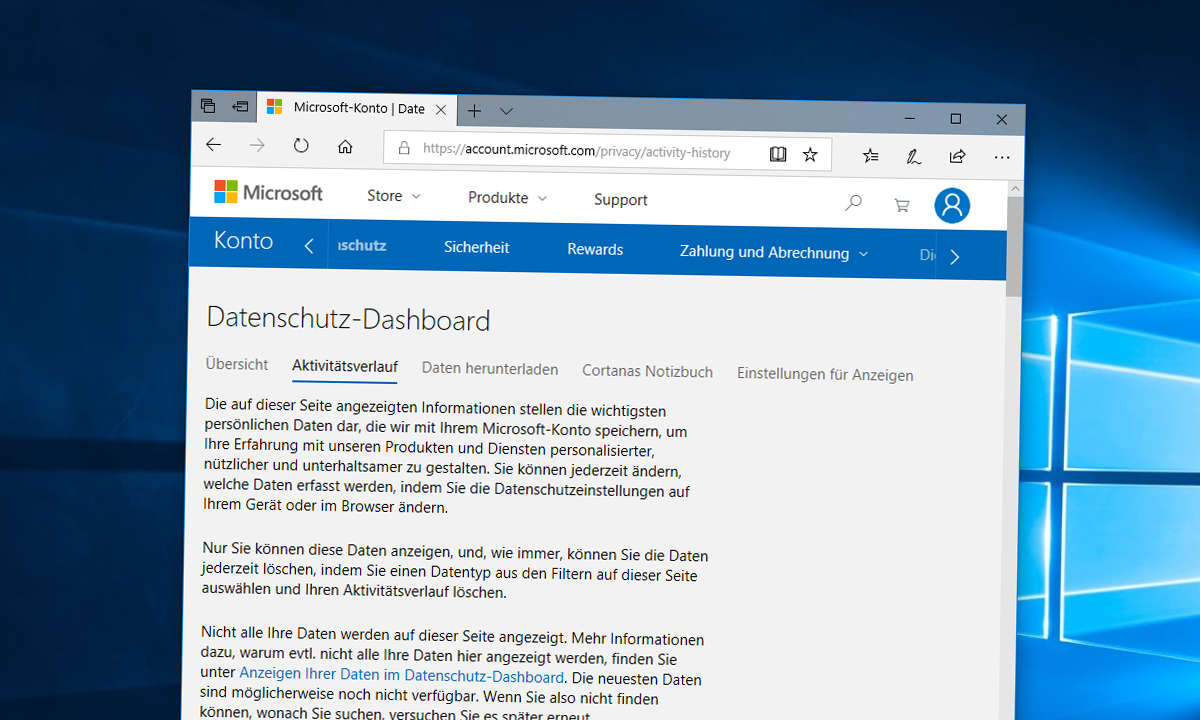The image size is (1200, 720).
Task: Go back with the browser back arrow
Action: click(213, 145)
